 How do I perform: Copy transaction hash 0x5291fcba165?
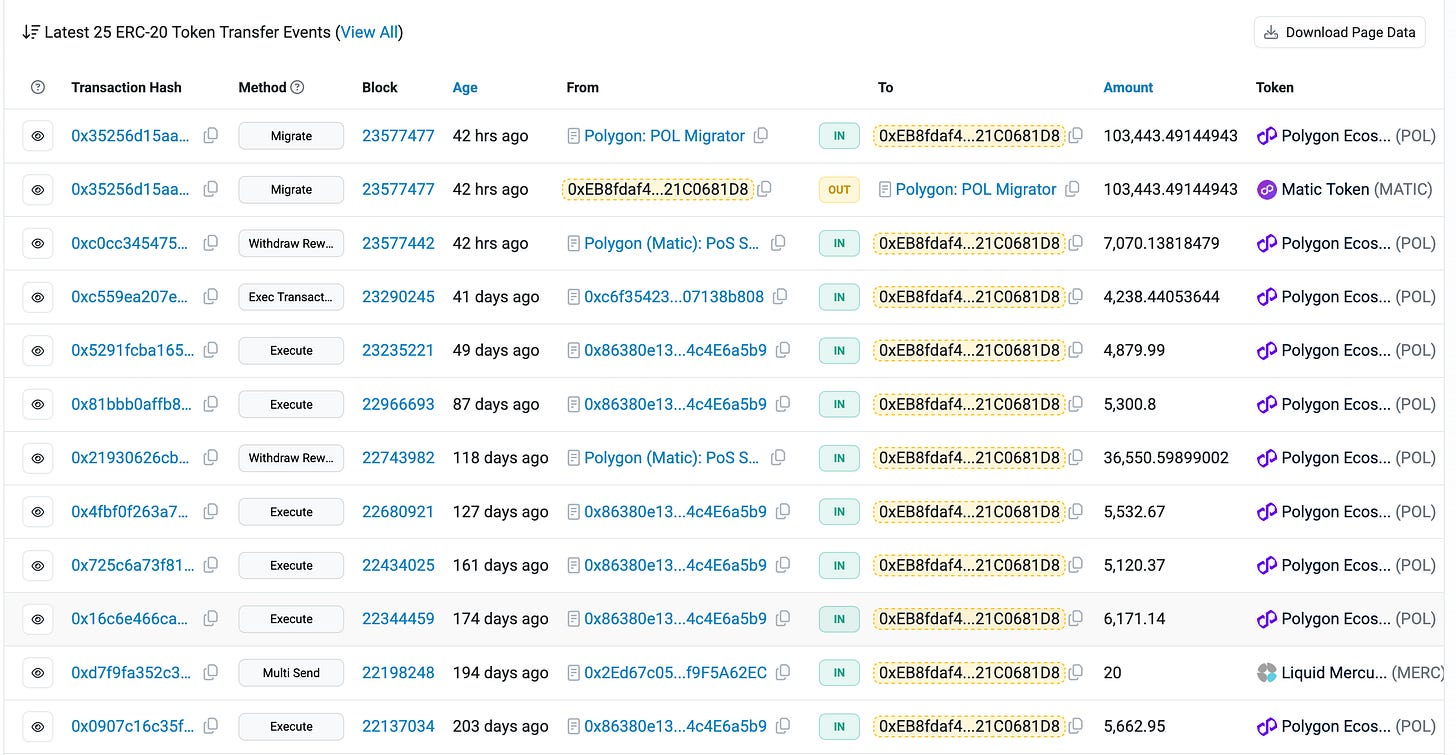click(x=211, y=350)
